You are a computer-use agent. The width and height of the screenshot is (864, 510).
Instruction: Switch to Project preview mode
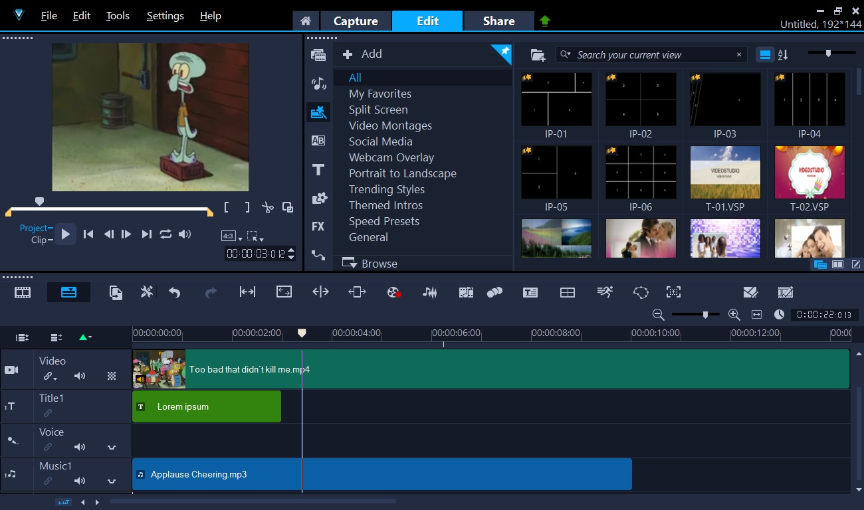tap(34, 227)
